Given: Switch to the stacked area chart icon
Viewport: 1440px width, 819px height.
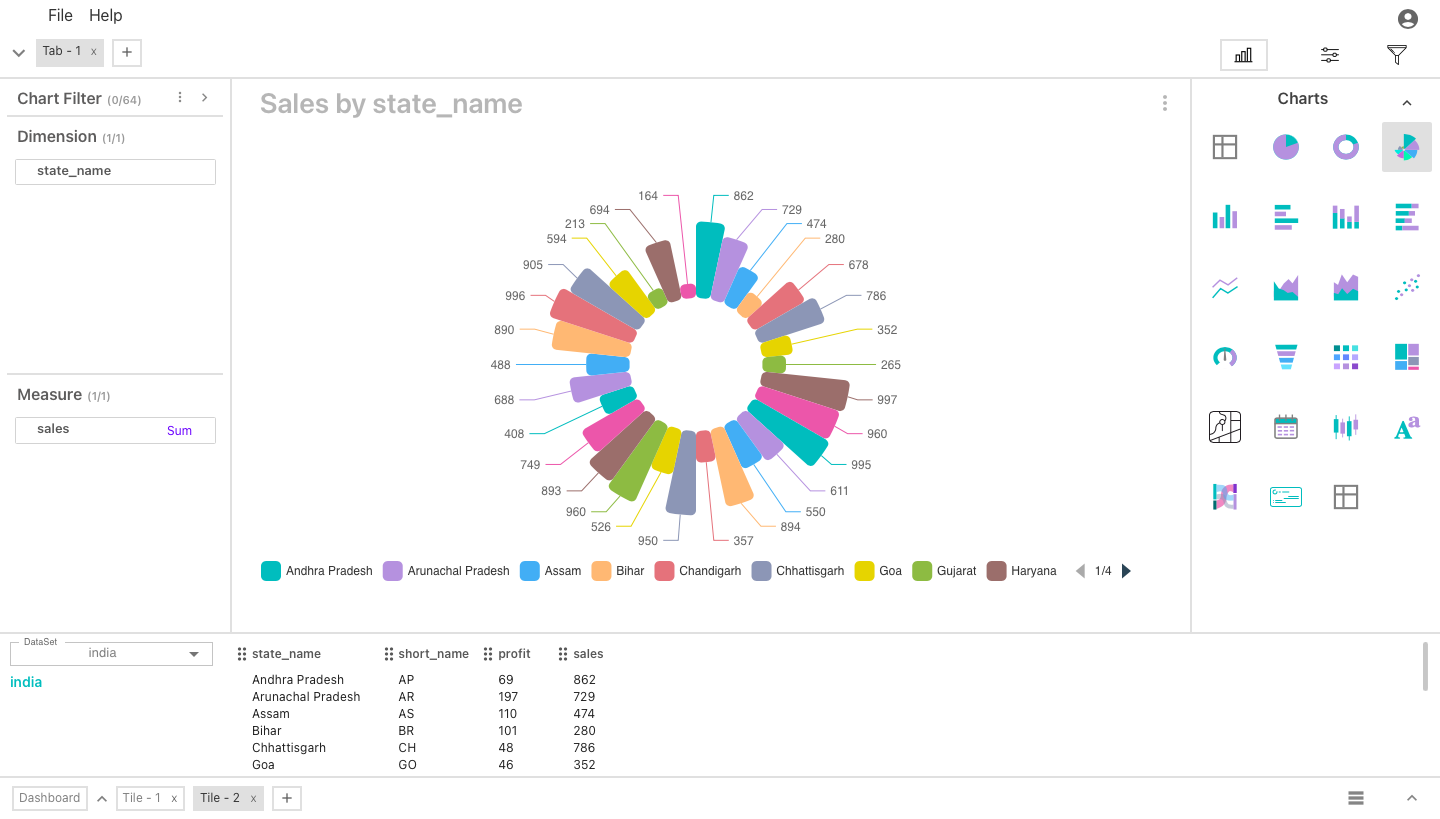Looking at the screenshot, I should click(x=1346, y=288).
